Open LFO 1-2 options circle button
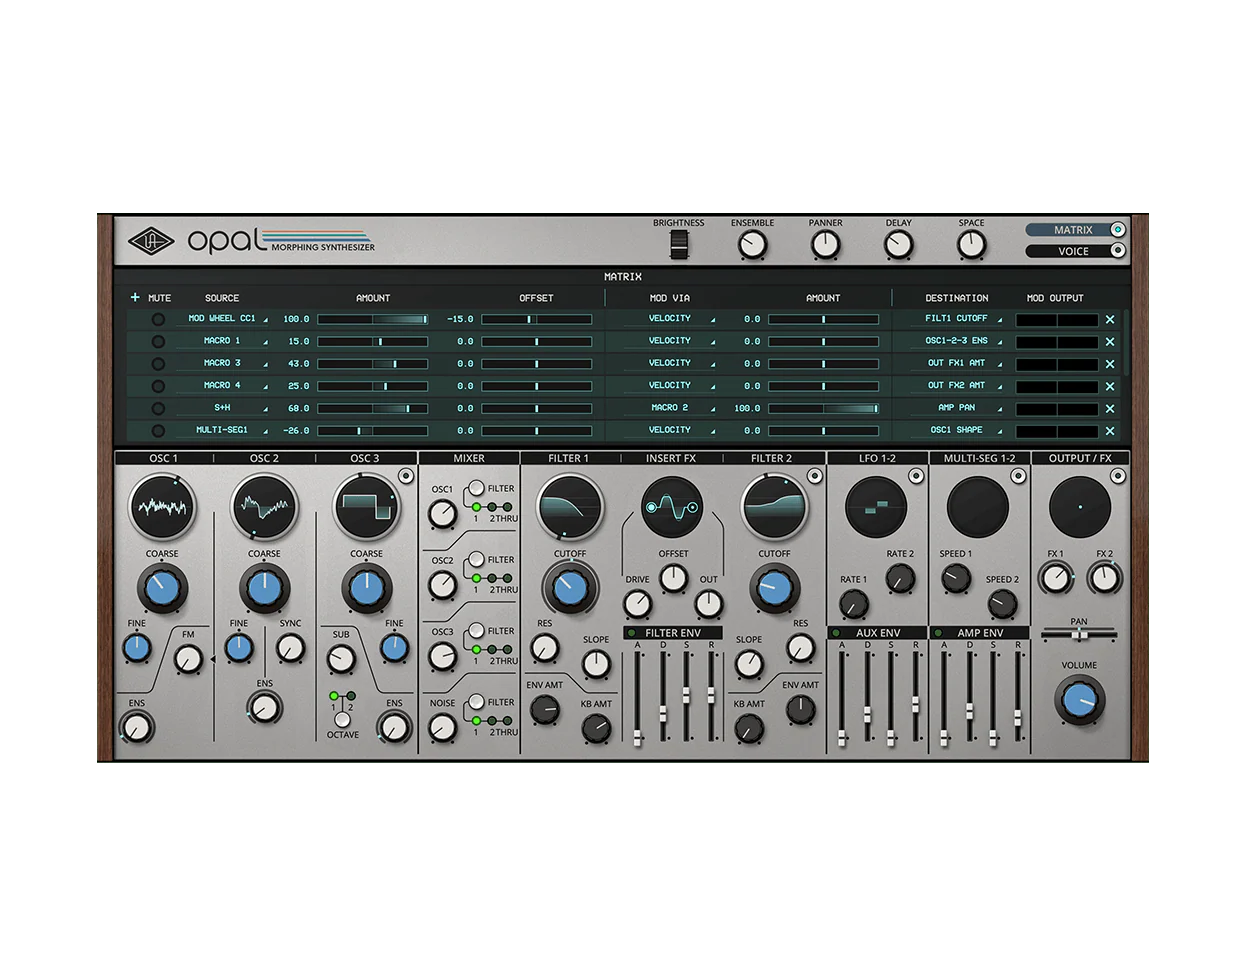 [x=916, y=476]
